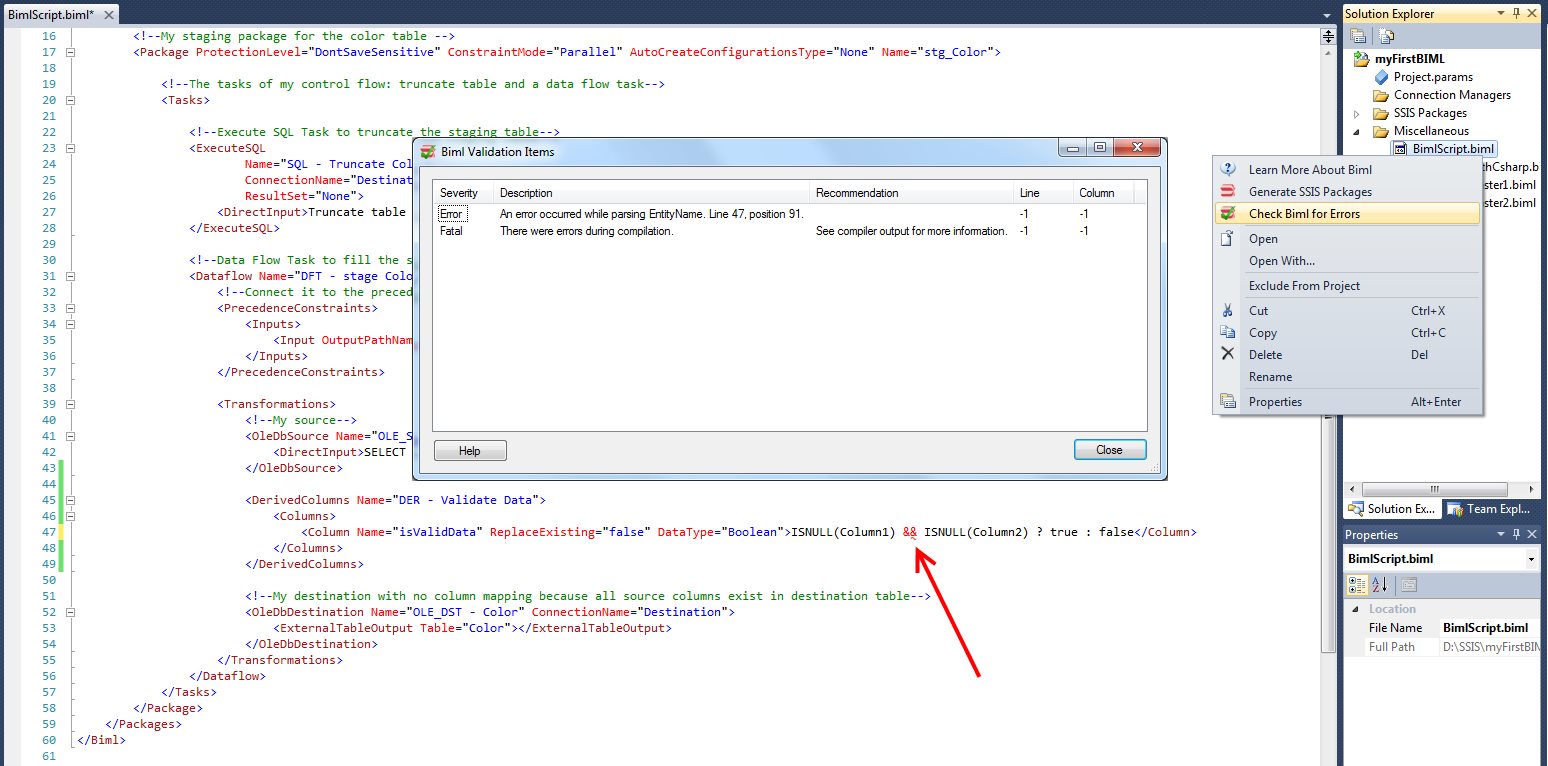Click the Check Biml for Errors icon
Screen dimensions: 1548x766
(x=1227, y=213)
